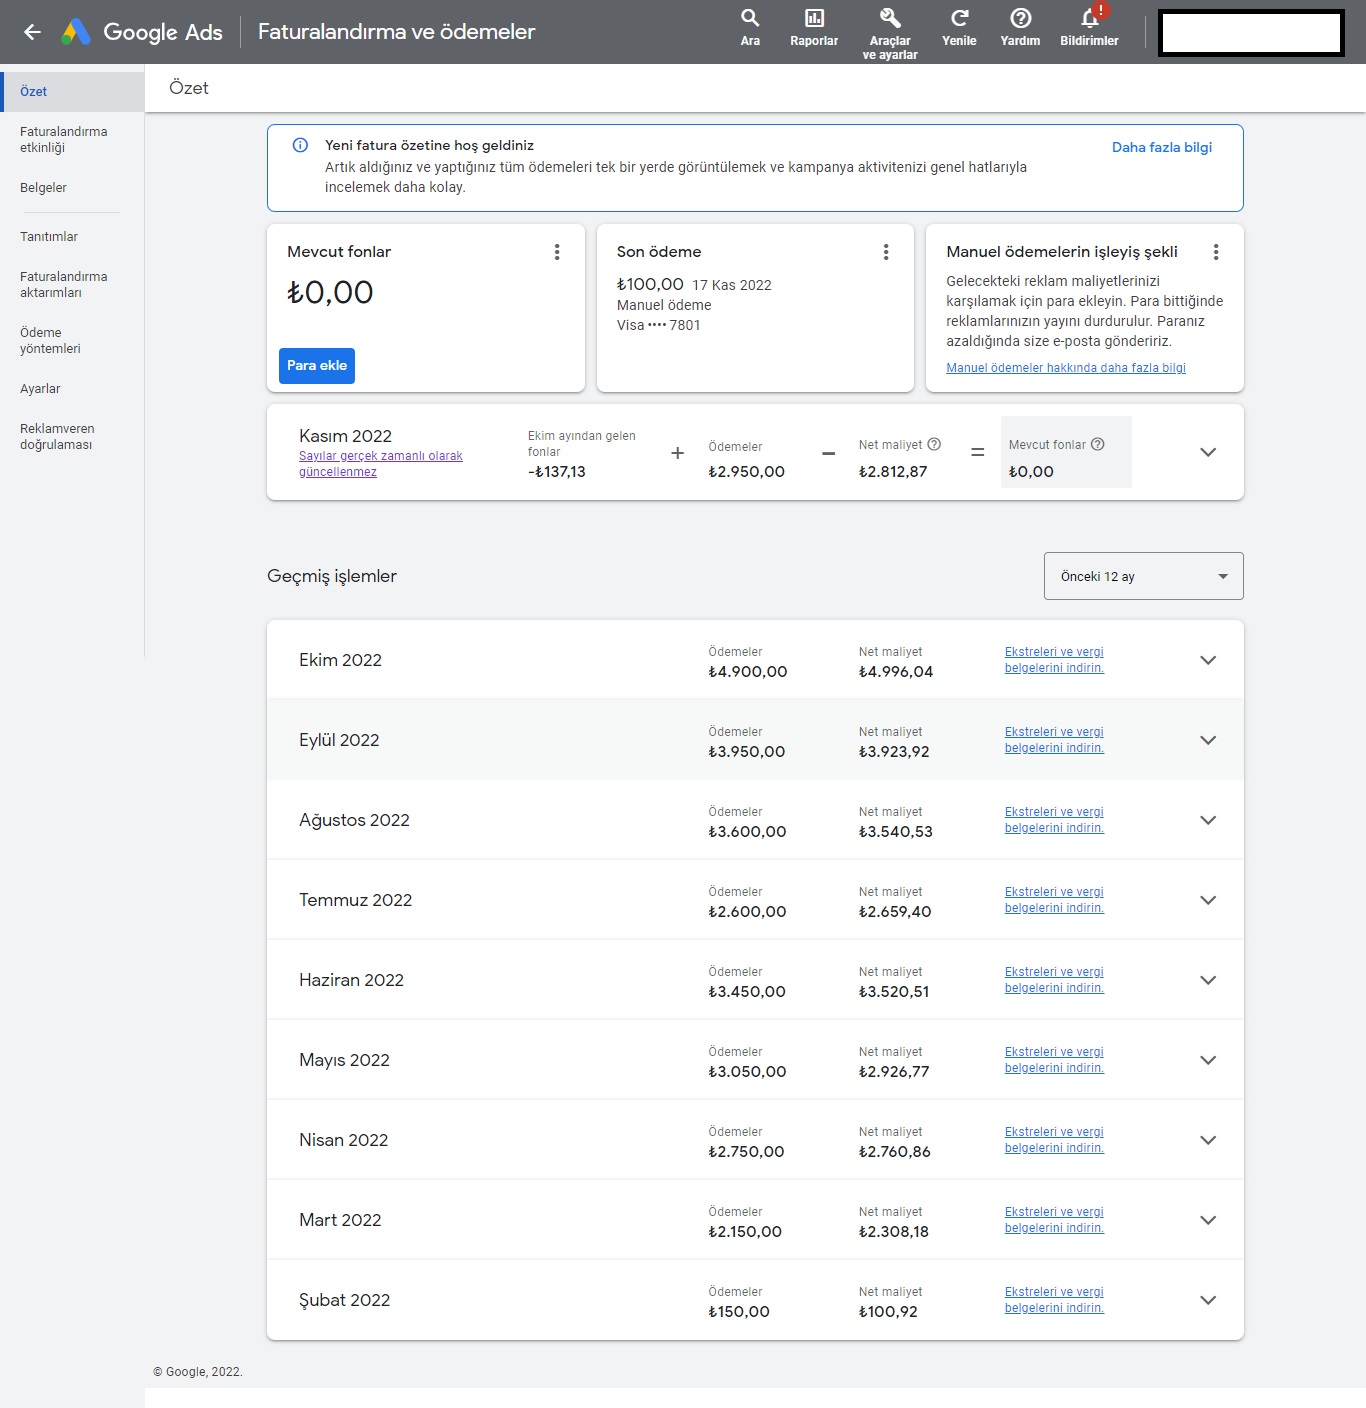Expand the Temmuz 2022 row
Image resolution: width=1366 pixels, height=1408 pixels.
[x=1208, y=900]
